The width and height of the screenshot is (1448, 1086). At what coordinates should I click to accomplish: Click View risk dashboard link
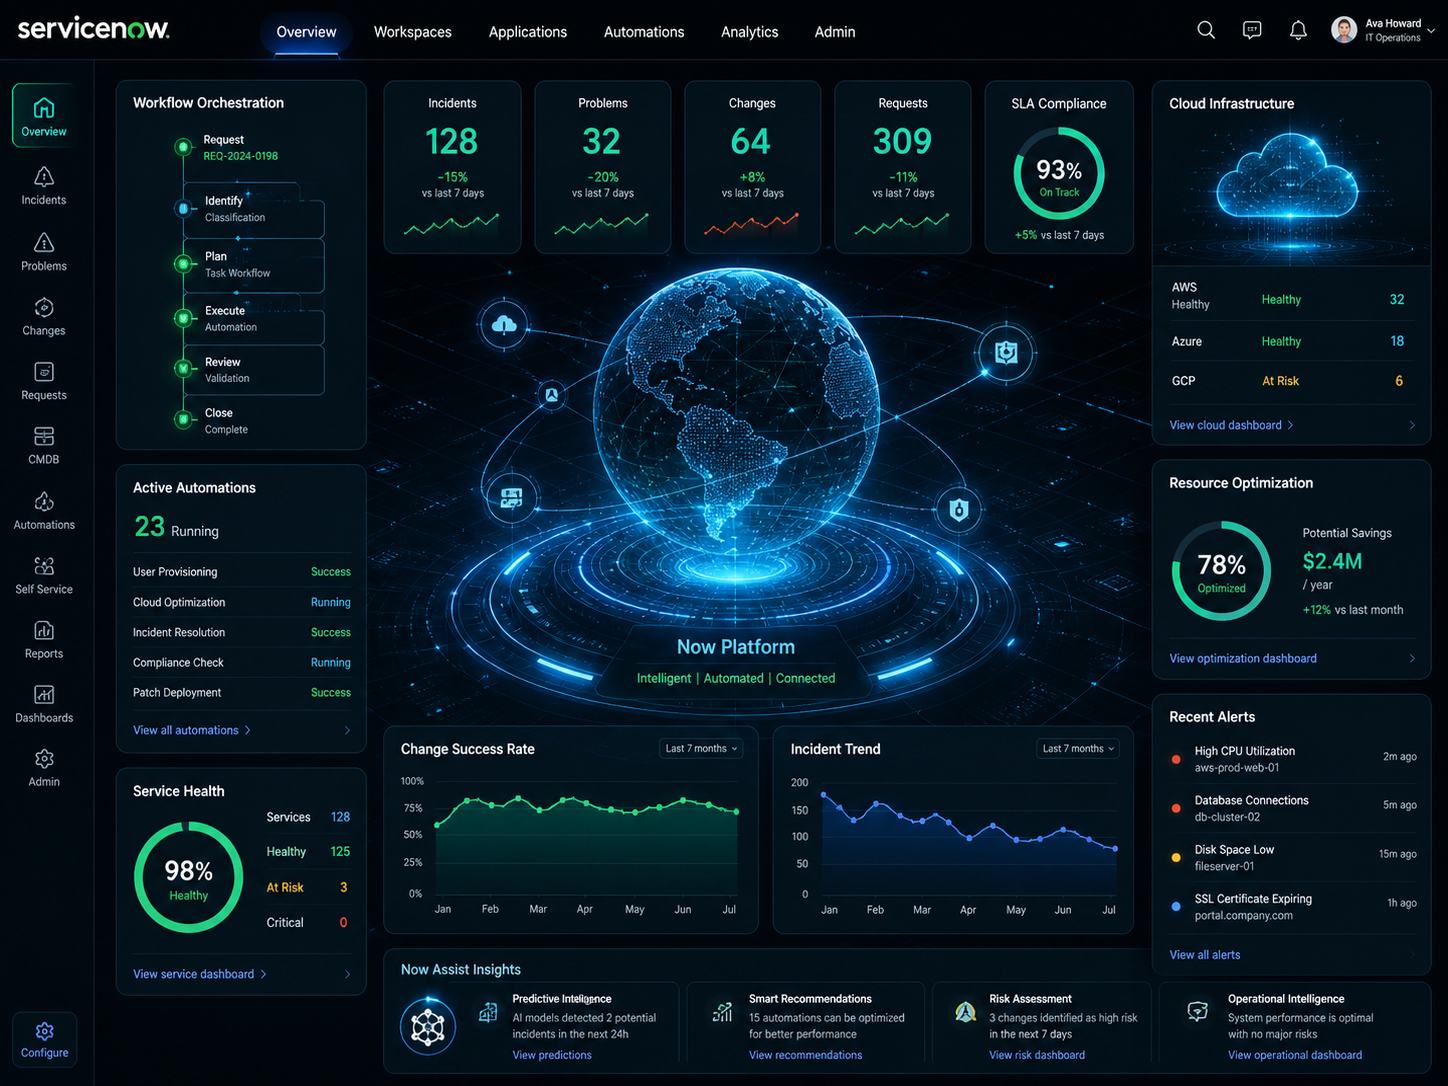pos(1037,1055)
